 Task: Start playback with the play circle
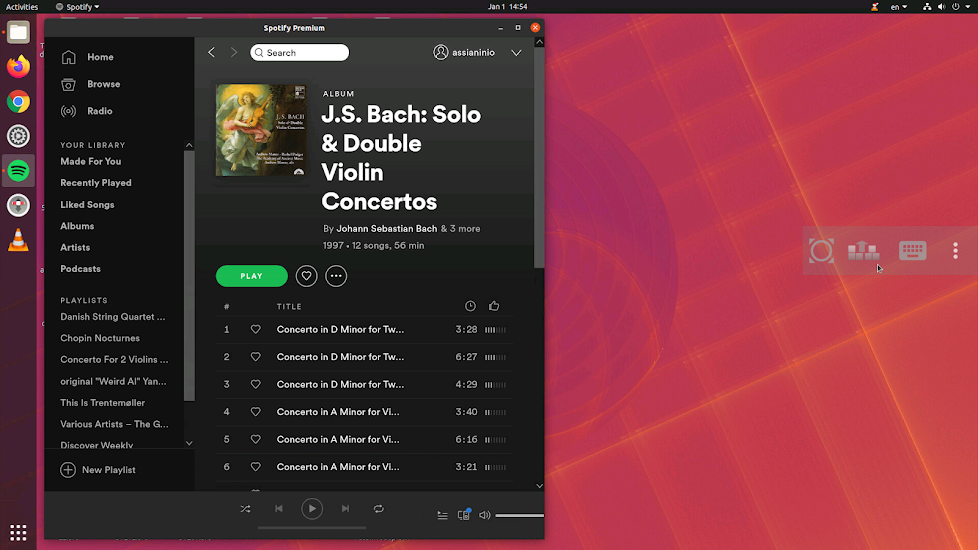click(x=312, y=509)
